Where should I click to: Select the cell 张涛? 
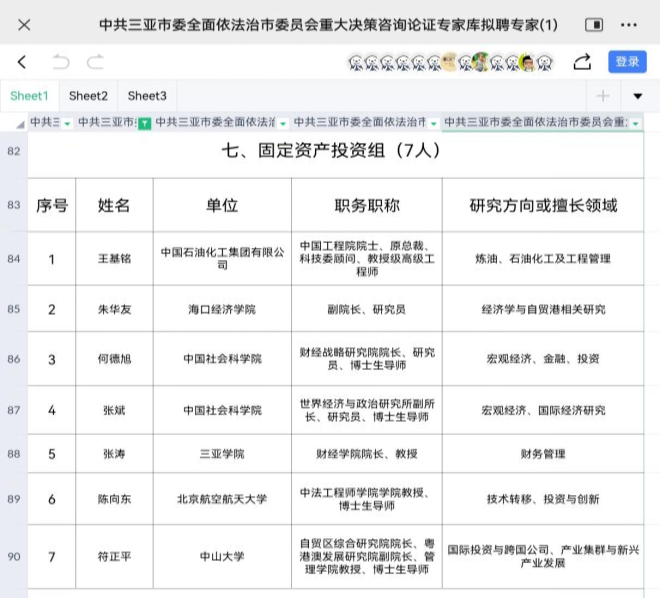[114, 454]
